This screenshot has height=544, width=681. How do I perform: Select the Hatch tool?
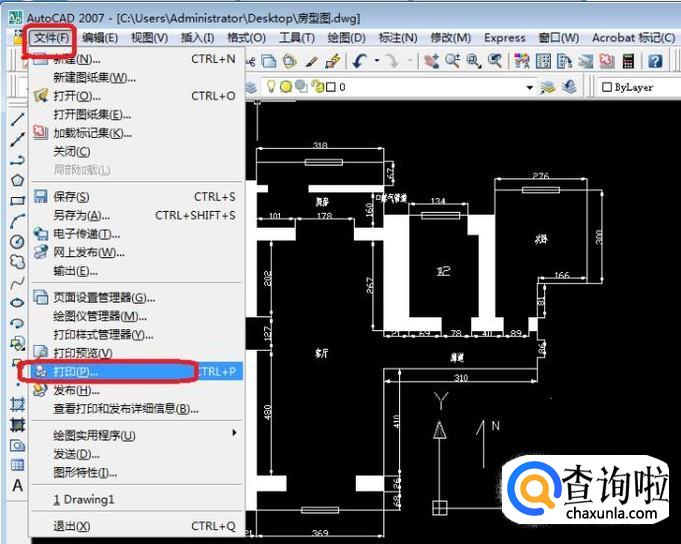pyautogui.click(x=17, y=404)
